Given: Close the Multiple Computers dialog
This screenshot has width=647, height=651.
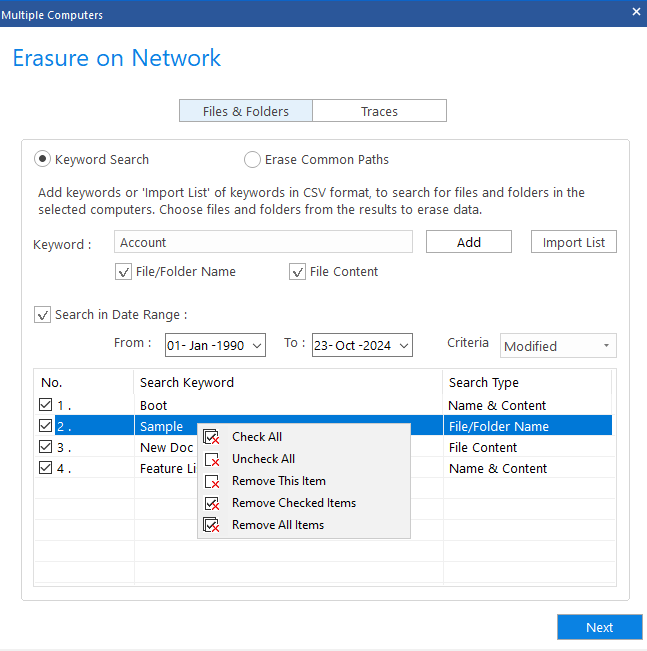Looking at the screenshot, I should pos(636,12).
